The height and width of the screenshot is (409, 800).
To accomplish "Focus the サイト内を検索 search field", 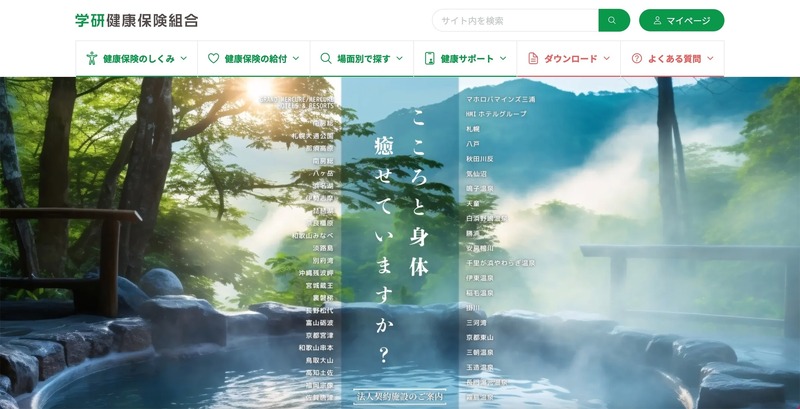I will coord(515,20).
